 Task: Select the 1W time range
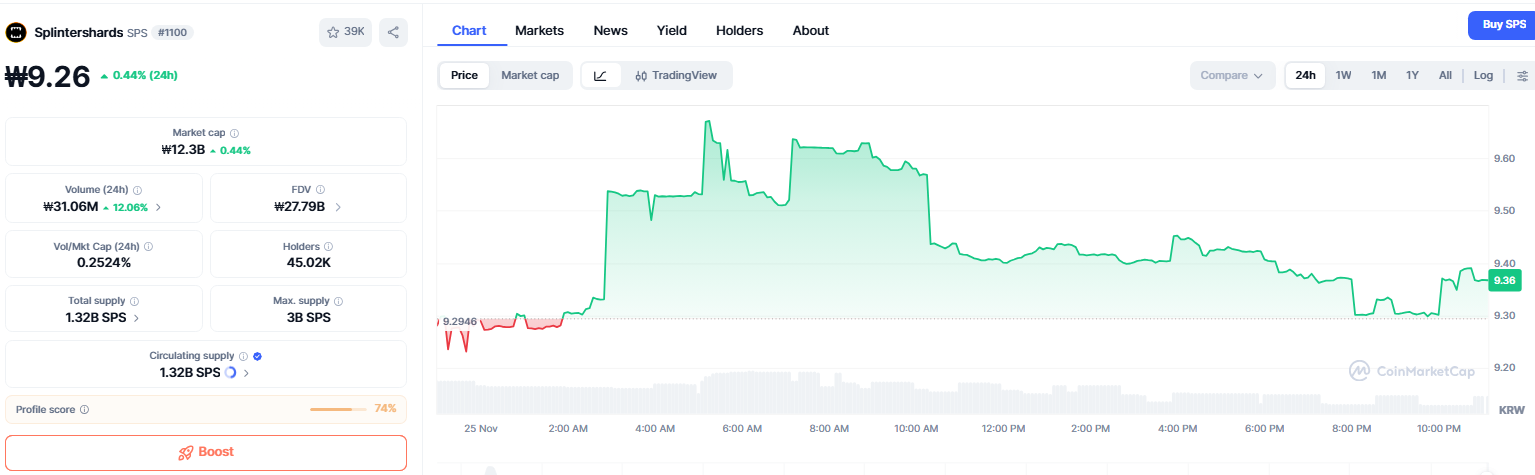point(1344,75)
